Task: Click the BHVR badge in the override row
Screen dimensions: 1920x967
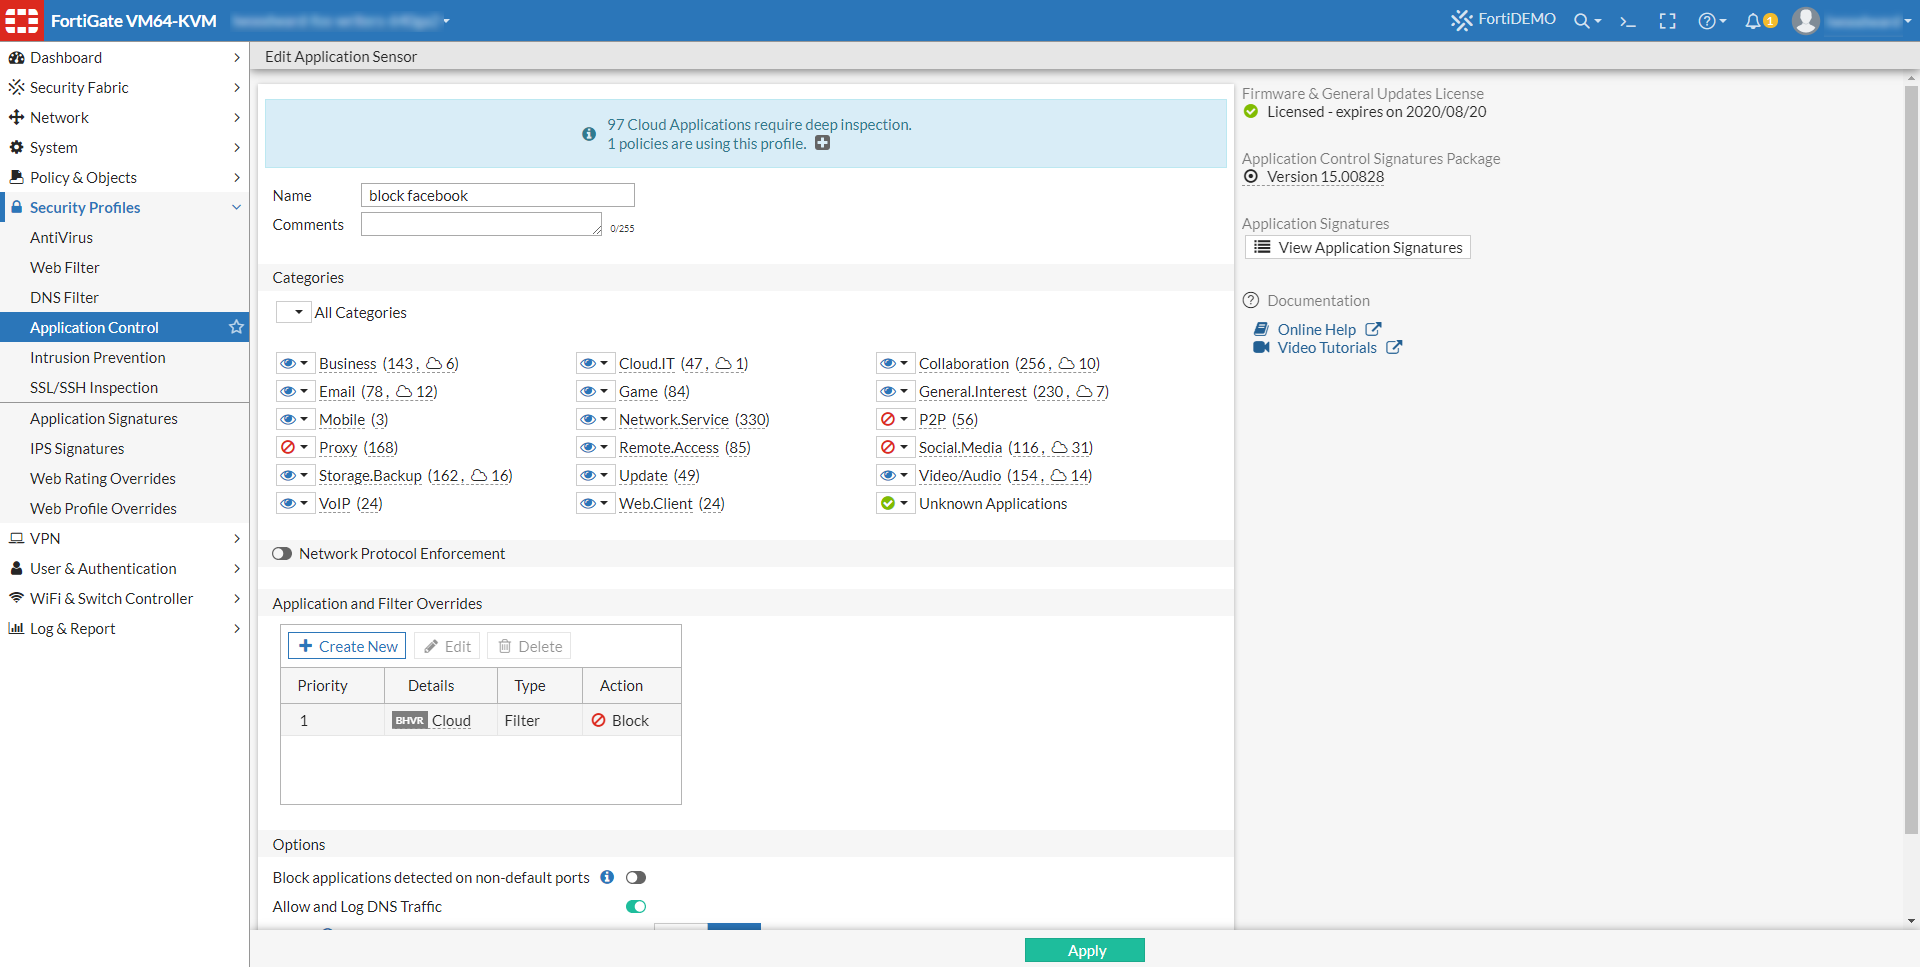Action: pyautogui.click(x=410, y=720)
